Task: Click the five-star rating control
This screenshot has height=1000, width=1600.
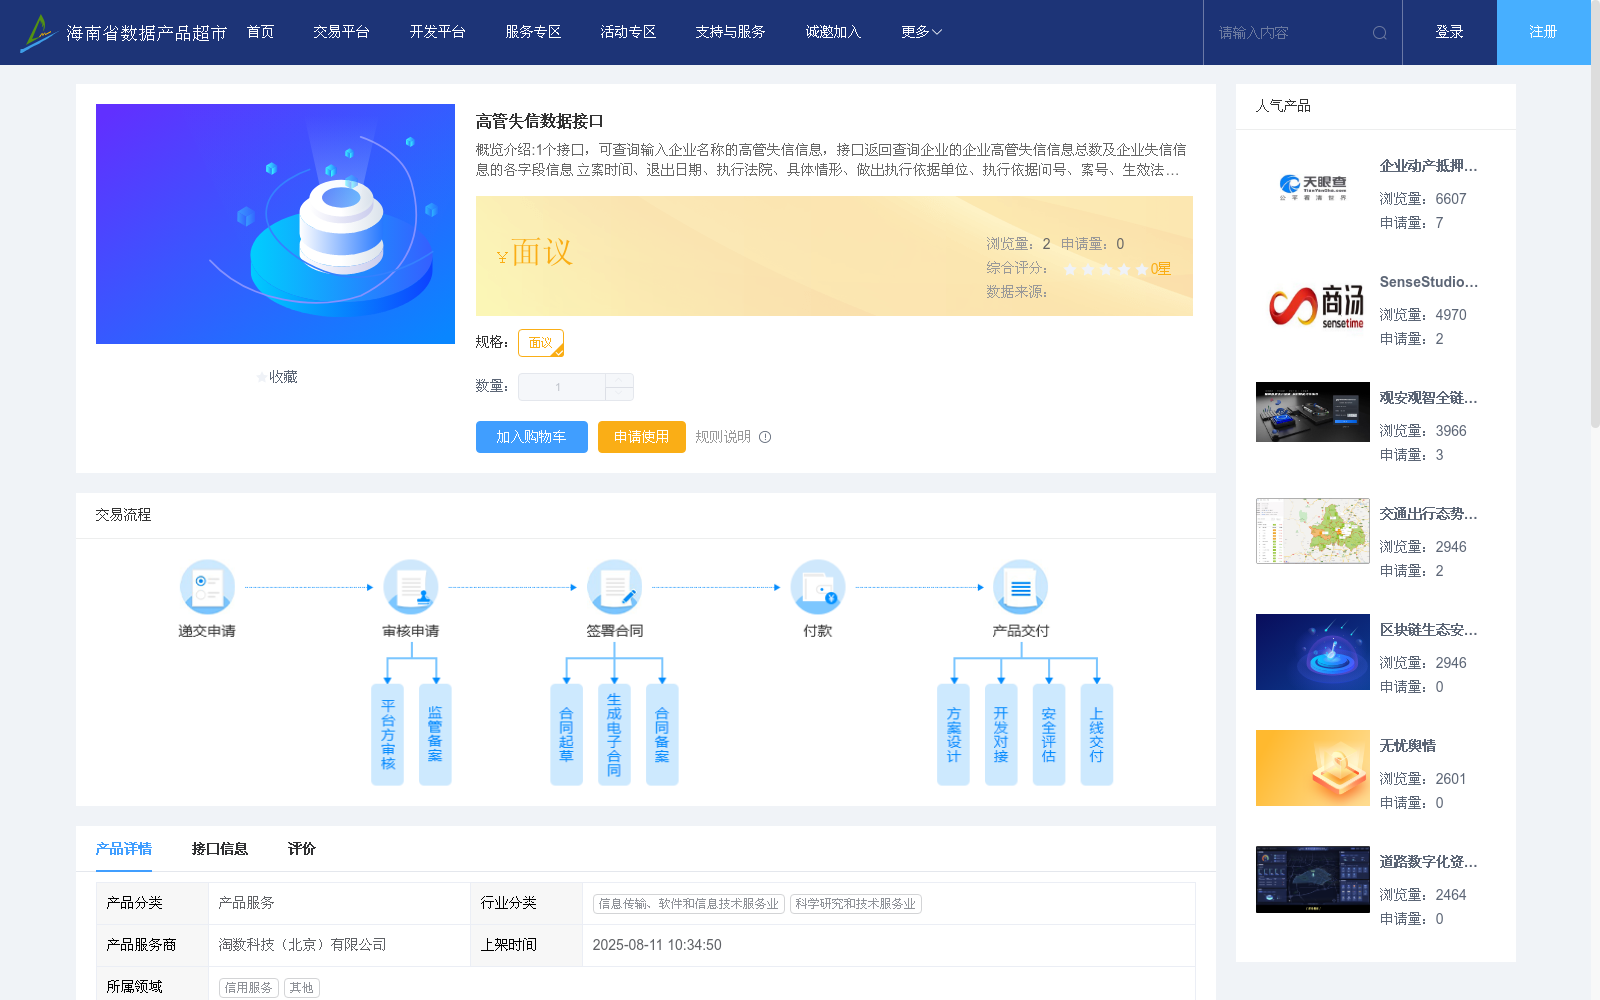Action: tap(1105, 269)
